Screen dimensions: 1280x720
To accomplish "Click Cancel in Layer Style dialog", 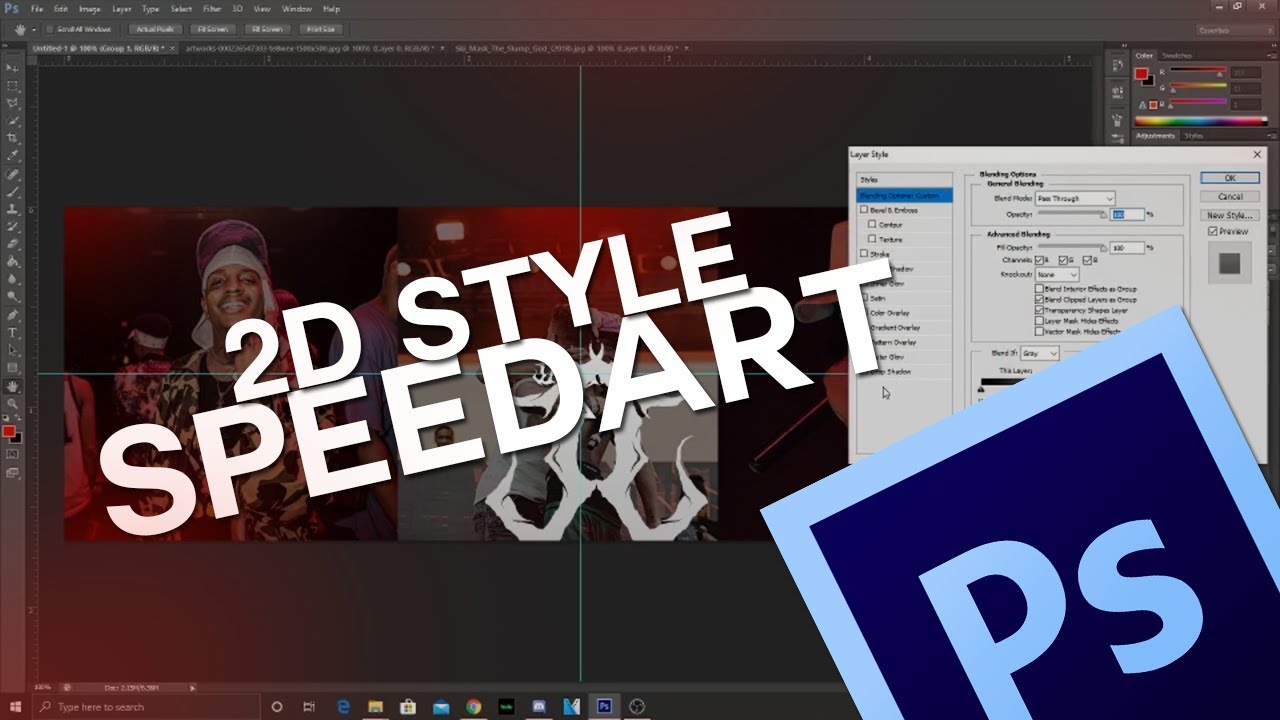I will 1231,196.
